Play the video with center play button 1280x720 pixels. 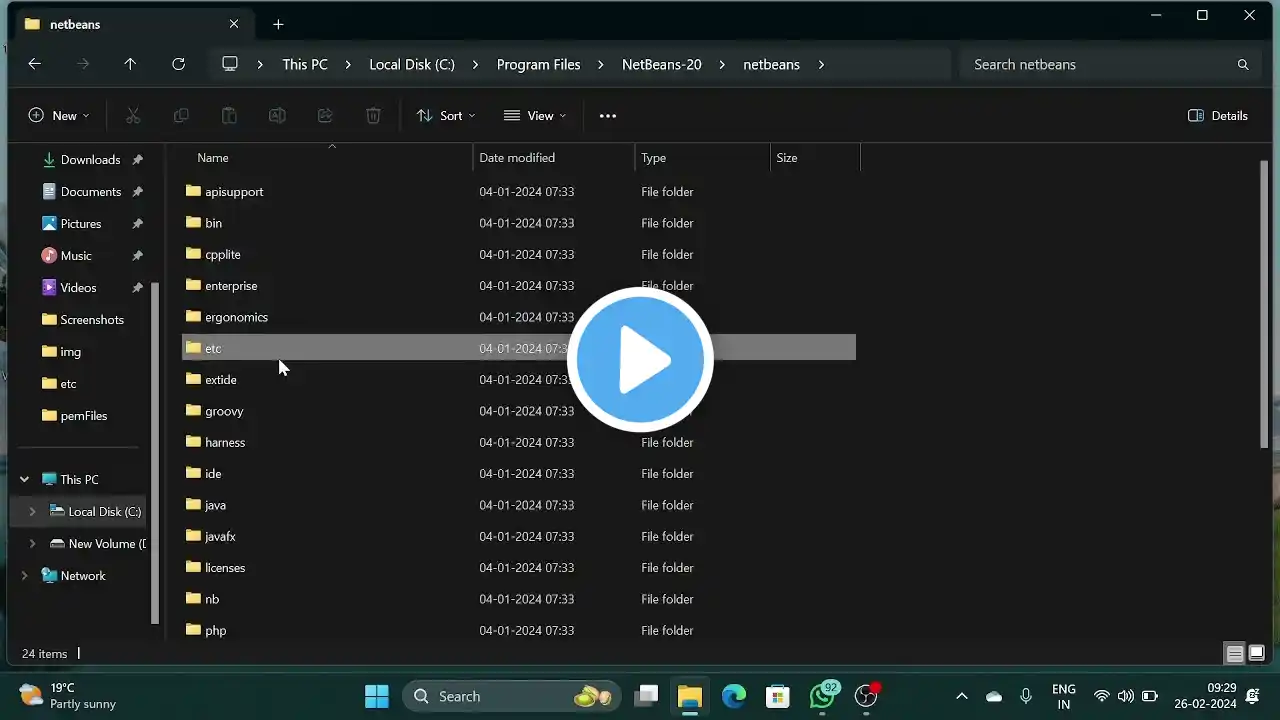click(x=640, y=360)
